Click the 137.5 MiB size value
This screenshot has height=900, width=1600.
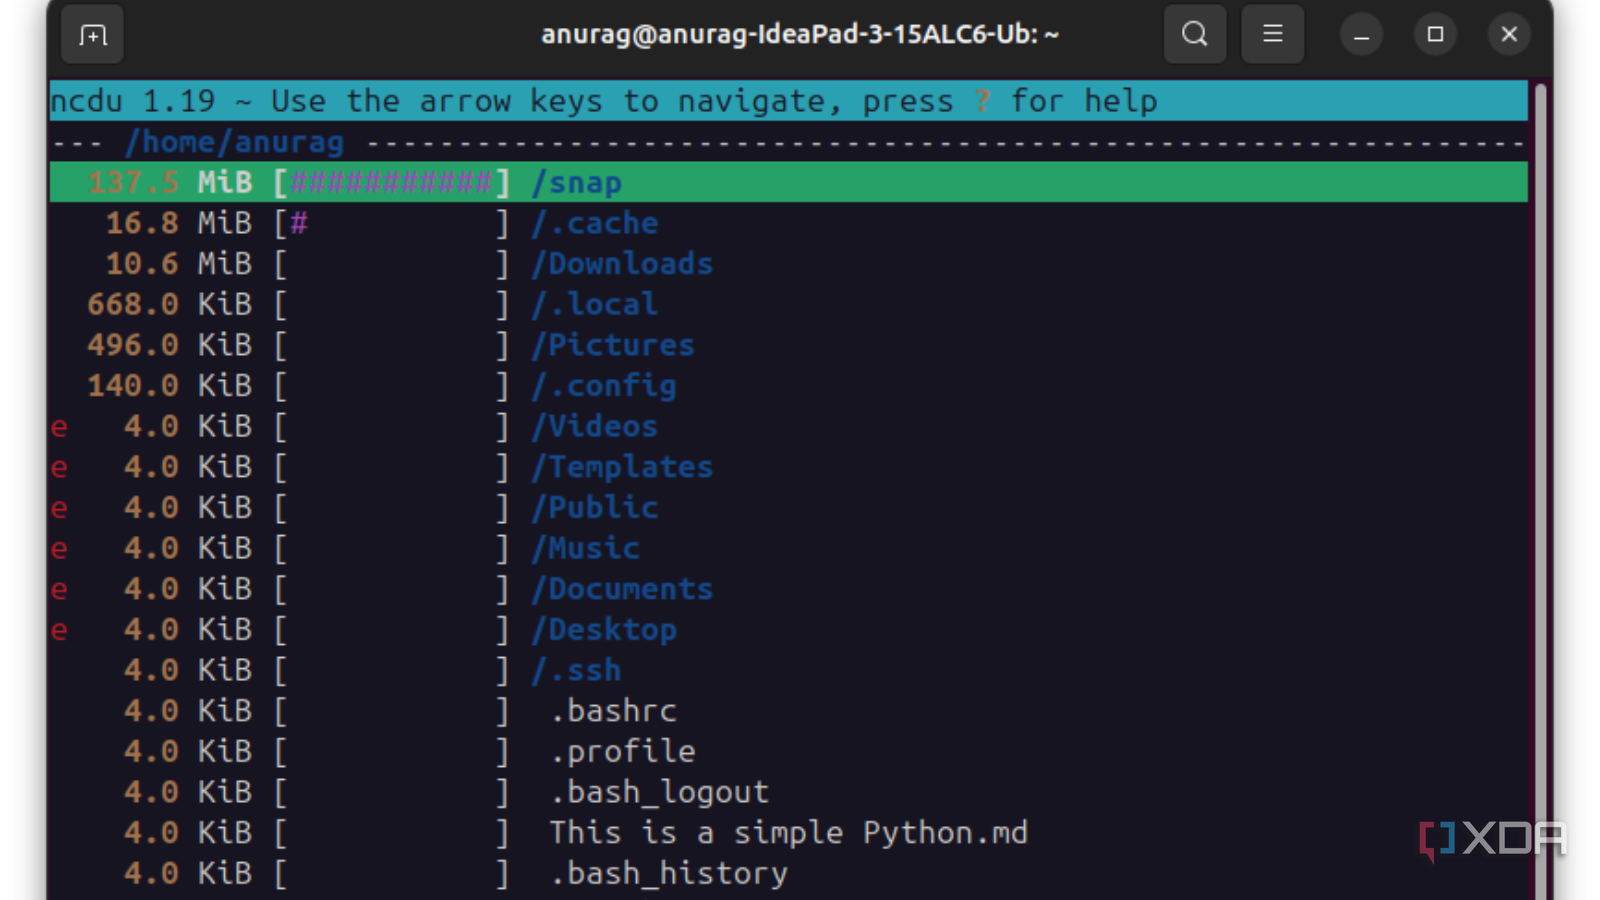pyautogui.click(x=170, y=182)
